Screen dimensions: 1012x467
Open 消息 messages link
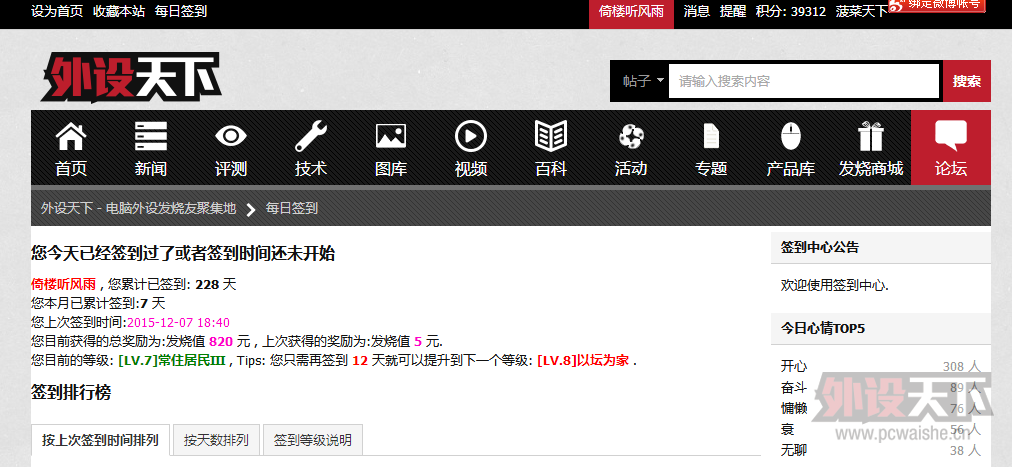click(x=697, y=11)
